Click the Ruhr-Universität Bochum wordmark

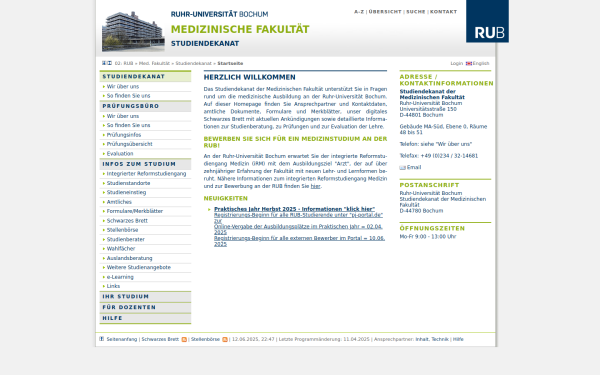[x=219, y=14]
